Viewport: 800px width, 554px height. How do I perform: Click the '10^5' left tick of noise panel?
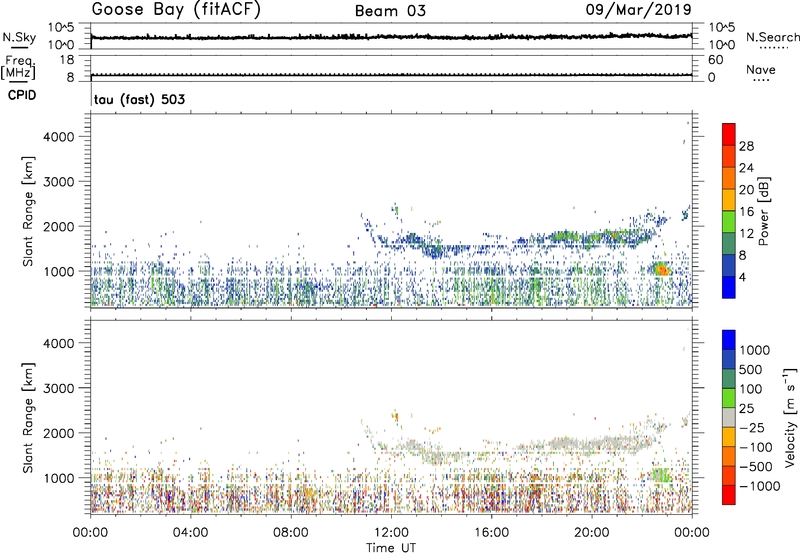61,28
